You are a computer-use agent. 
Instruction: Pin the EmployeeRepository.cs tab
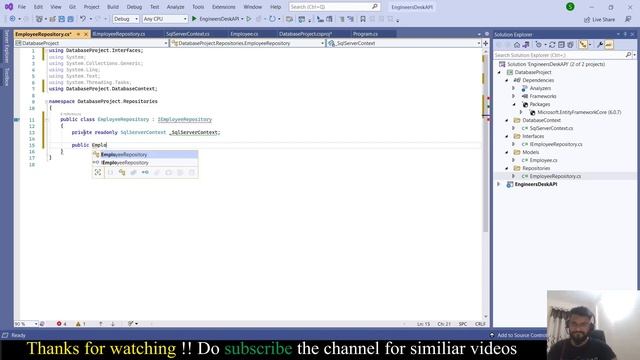[78, 34]
